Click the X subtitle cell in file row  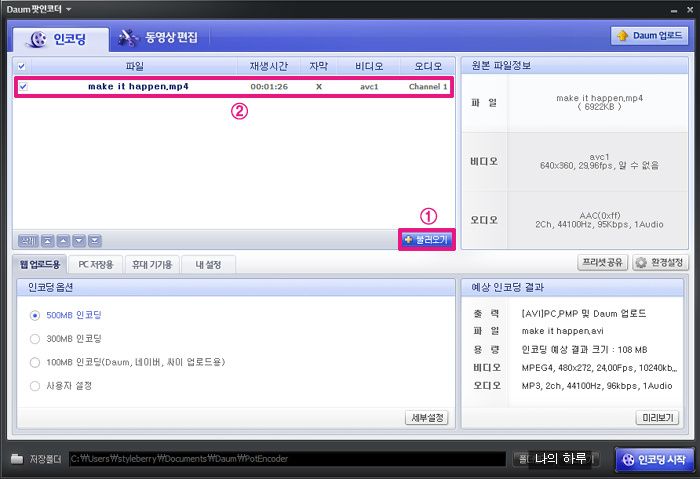click(x=319, y=87)
